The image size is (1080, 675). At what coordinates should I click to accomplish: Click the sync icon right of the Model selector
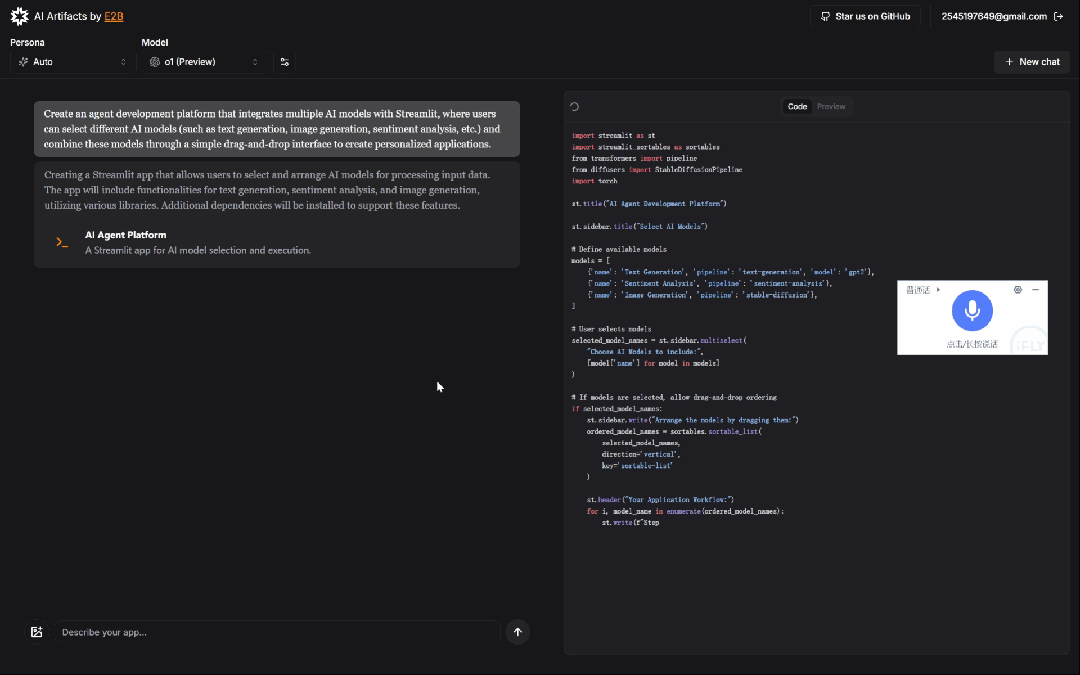coord(284,61)
